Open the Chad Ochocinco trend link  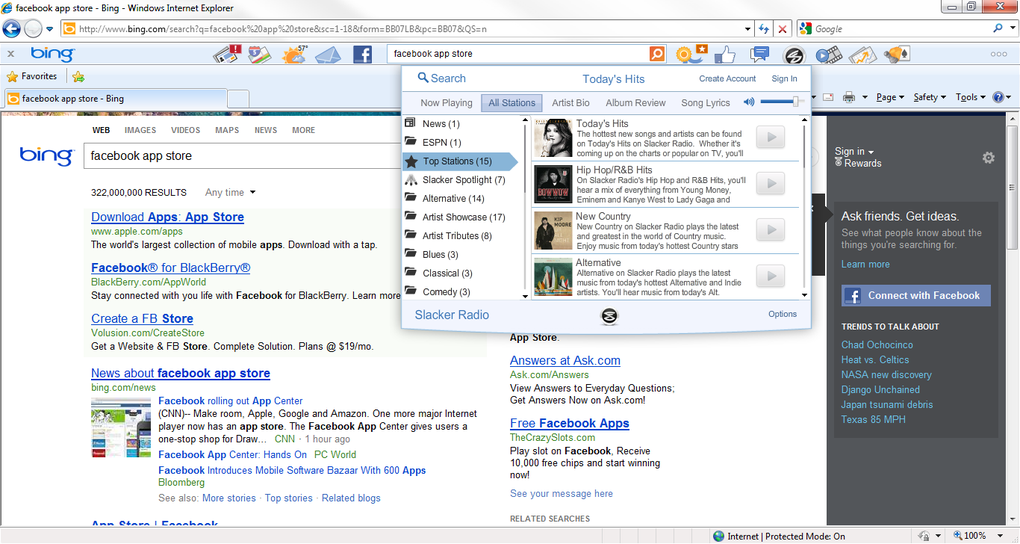click(877, 345)
